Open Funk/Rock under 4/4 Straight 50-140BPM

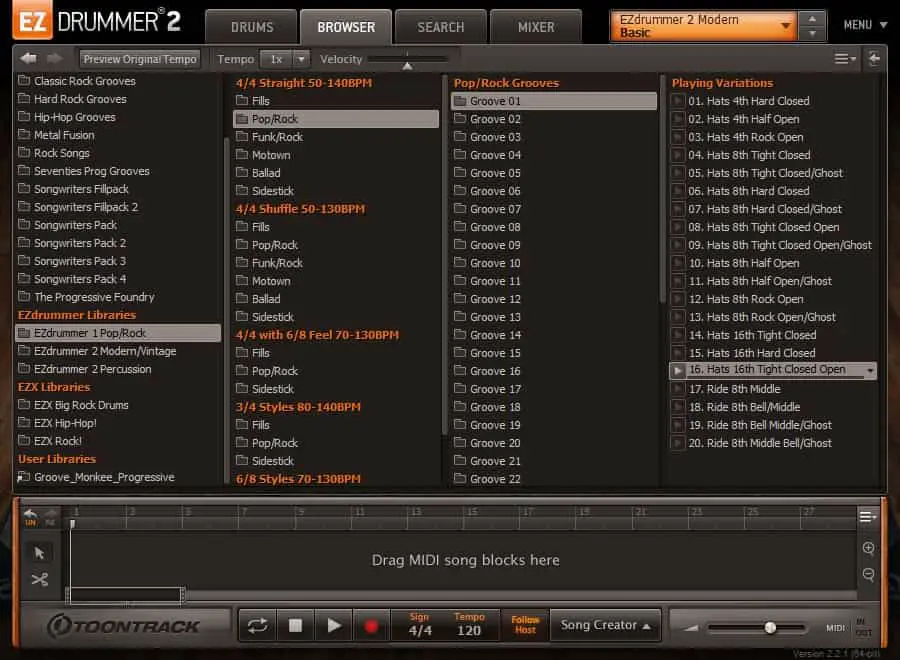coord(270,137)
